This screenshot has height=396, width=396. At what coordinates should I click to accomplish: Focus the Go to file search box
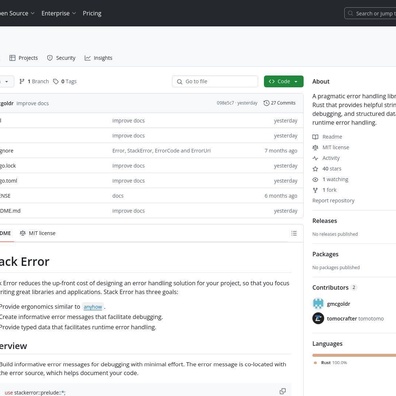[x=215, y=81]
